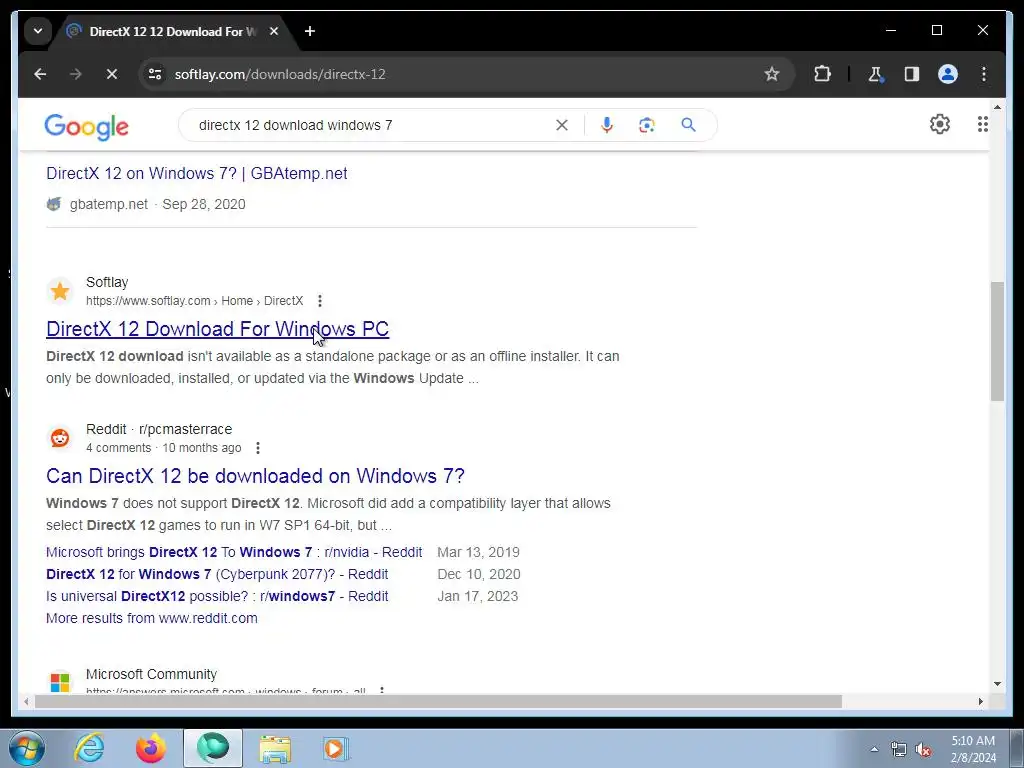This screenshot has height=768, width=1024.
Task: Open the taskbar clock and date
Action: [973, 749]
